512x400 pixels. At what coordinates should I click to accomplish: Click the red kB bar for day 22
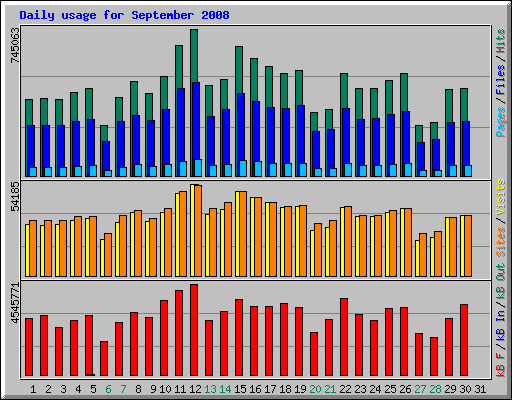[x=344, y=337]
